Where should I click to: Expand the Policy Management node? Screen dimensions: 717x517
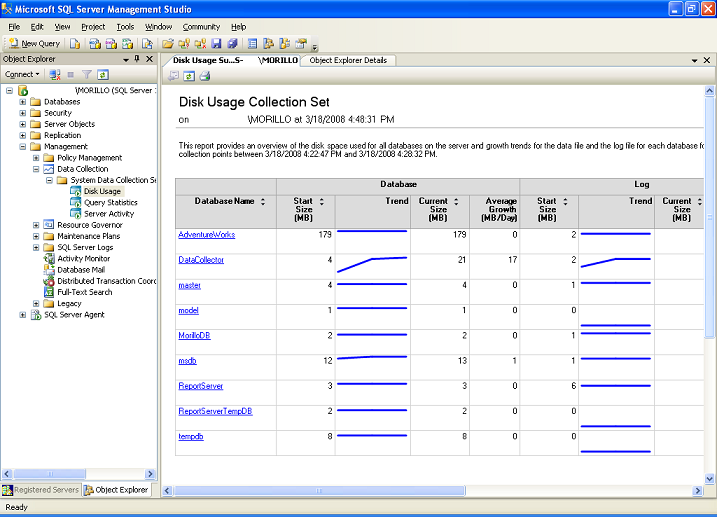pyautogui.click(x=36, y=158)
